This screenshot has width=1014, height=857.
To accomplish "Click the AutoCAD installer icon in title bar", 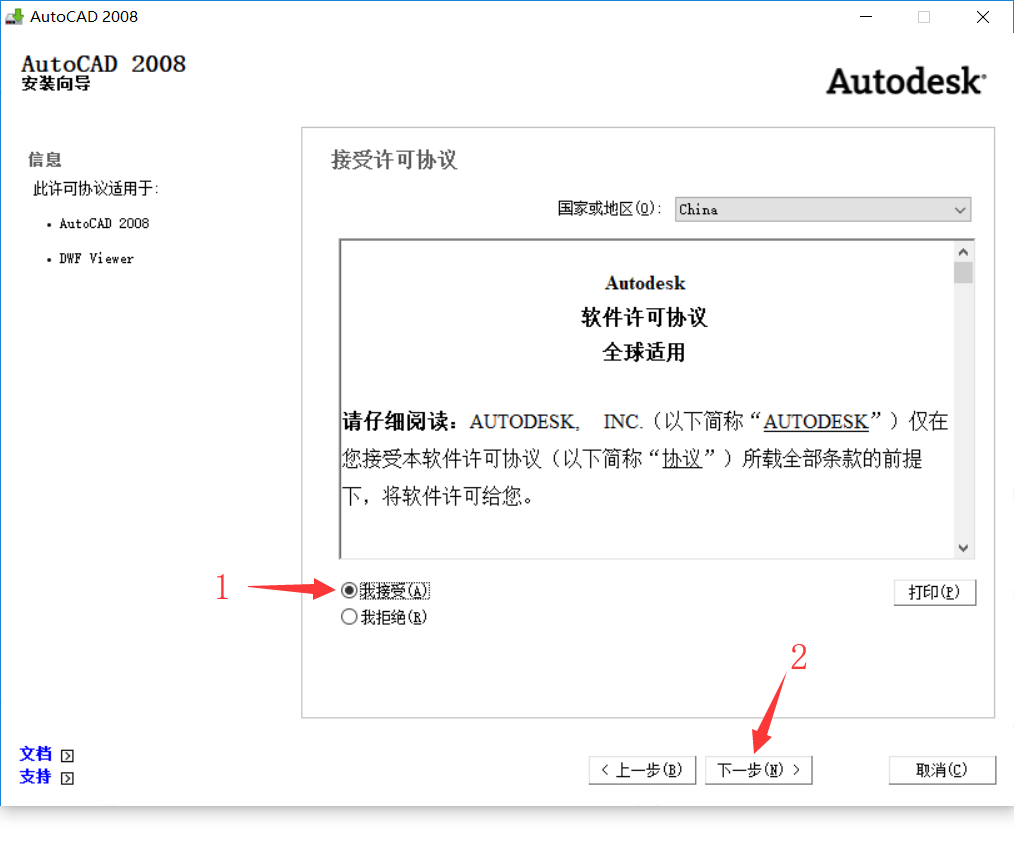I will [x=14, y=16].
